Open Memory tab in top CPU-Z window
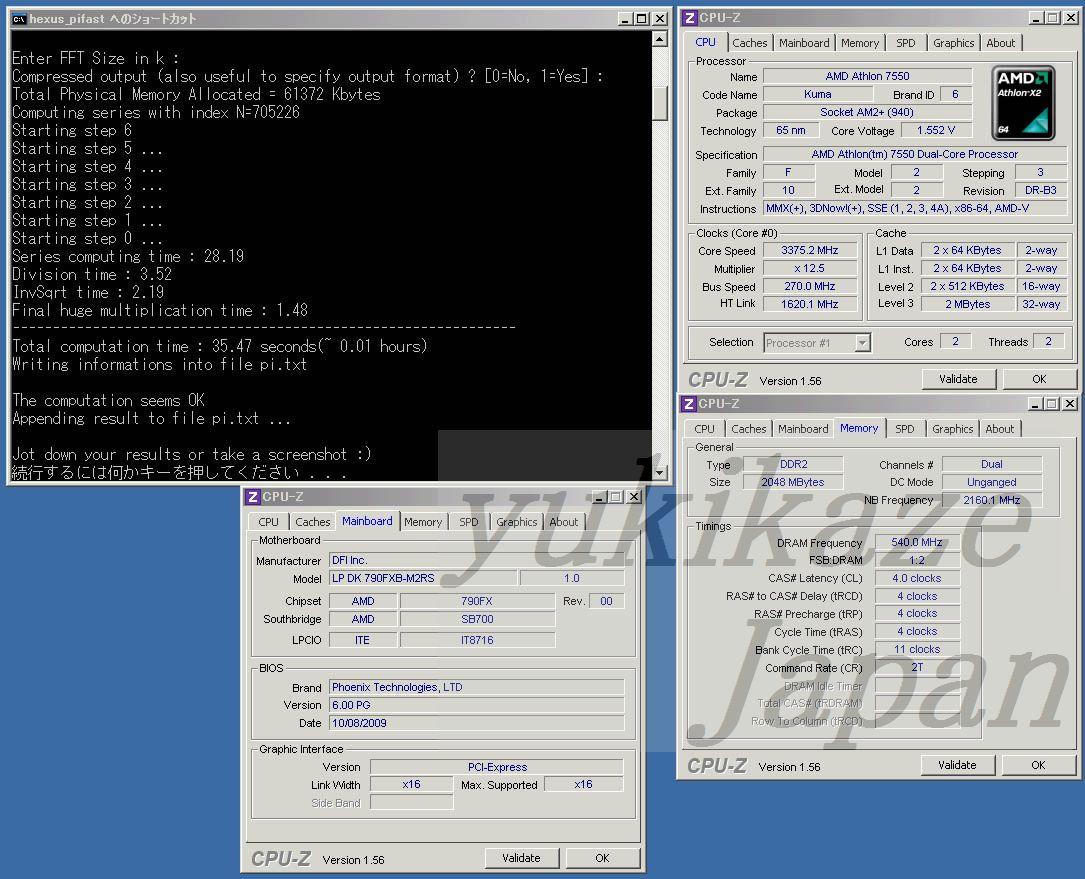This screenshot has width=1085, height=879. tap(859, 43)
